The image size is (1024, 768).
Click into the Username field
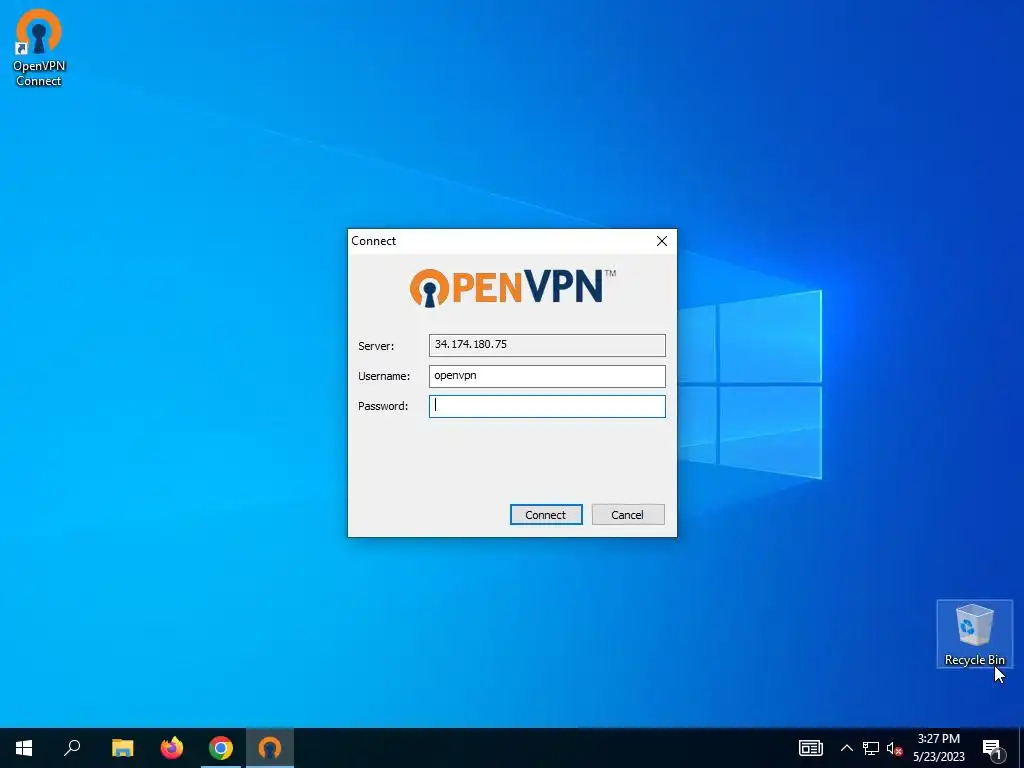pyautogui.click(x=547, y=376)
